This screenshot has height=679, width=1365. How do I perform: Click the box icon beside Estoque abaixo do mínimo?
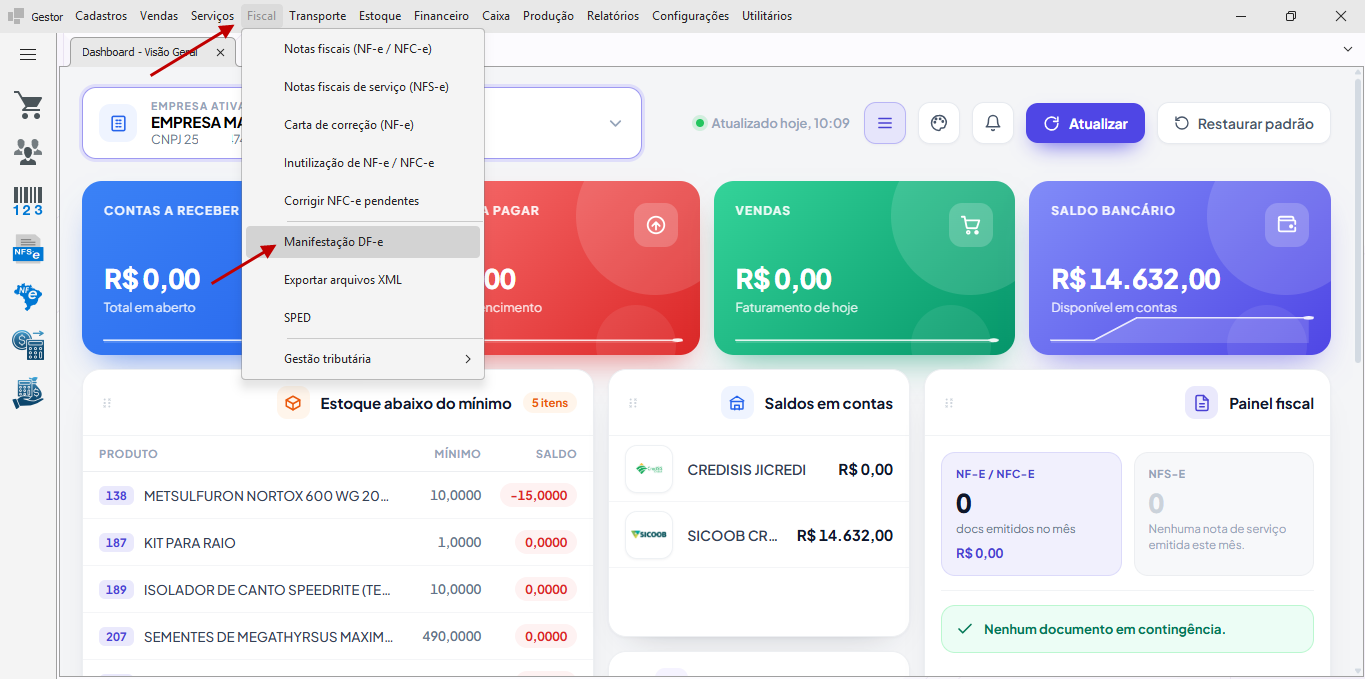pyautogui.click(x=293, y=403)
